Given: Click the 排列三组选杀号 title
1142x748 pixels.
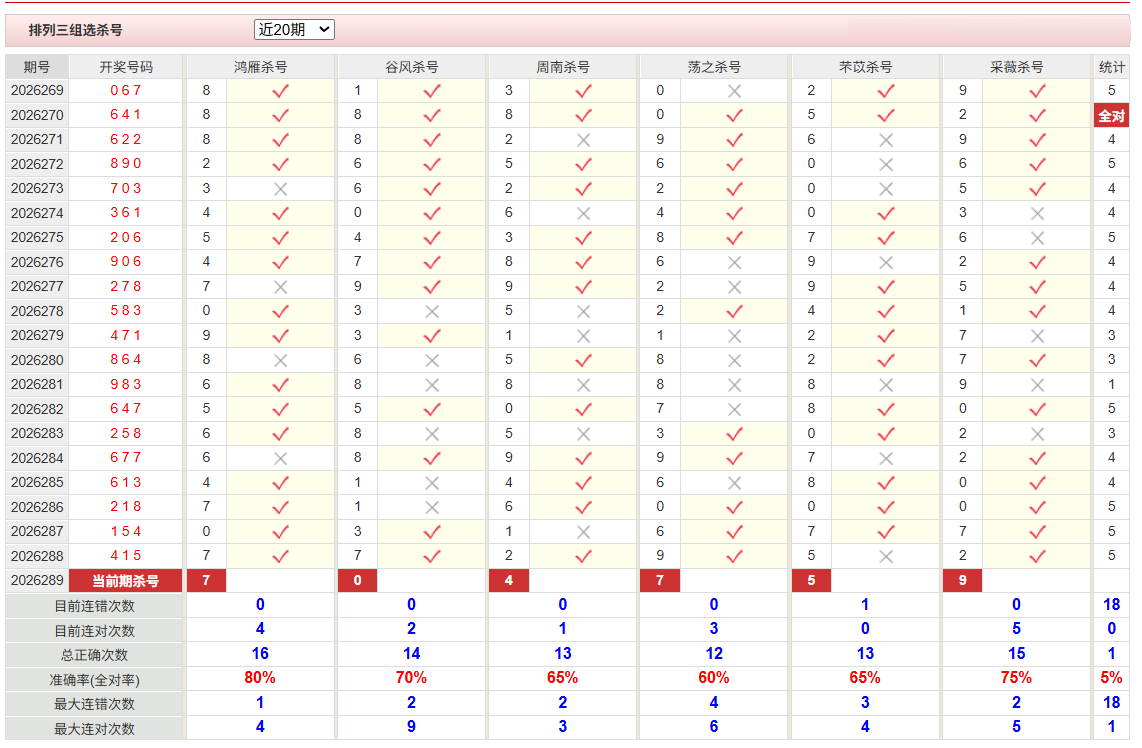Looking at the screenshot, I should pyautogui.click(x=75, y=30).
